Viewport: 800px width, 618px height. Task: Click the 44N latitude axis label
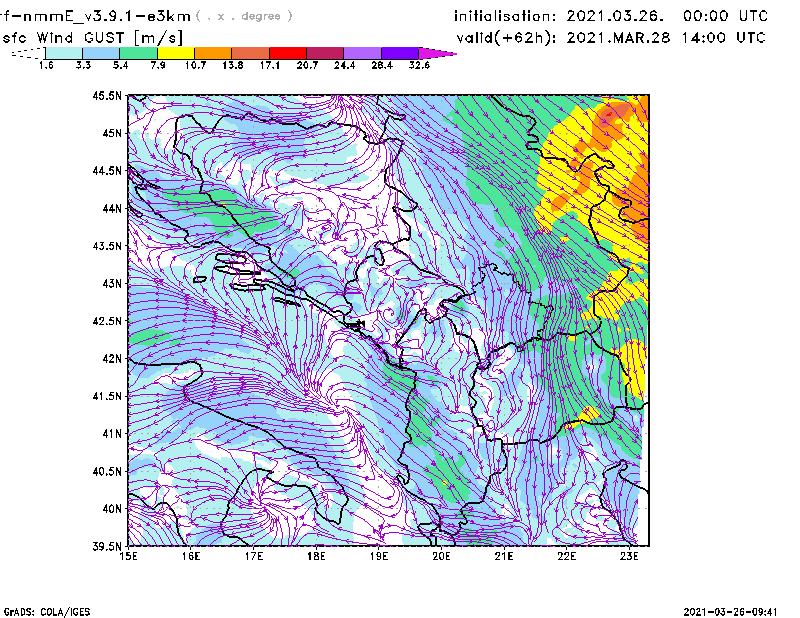112,208
